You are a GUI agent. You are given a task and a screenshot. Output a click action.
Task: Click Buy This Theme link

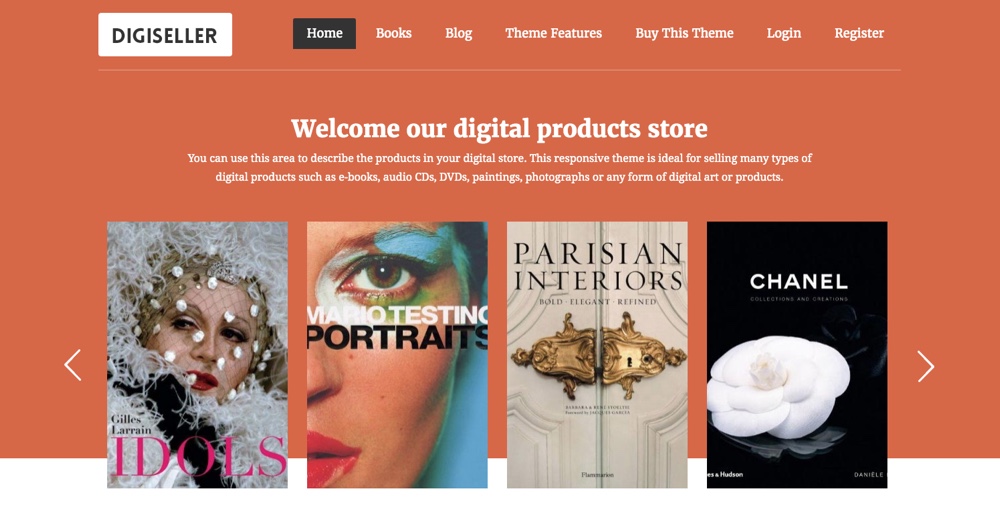click(x=684, y=33)
